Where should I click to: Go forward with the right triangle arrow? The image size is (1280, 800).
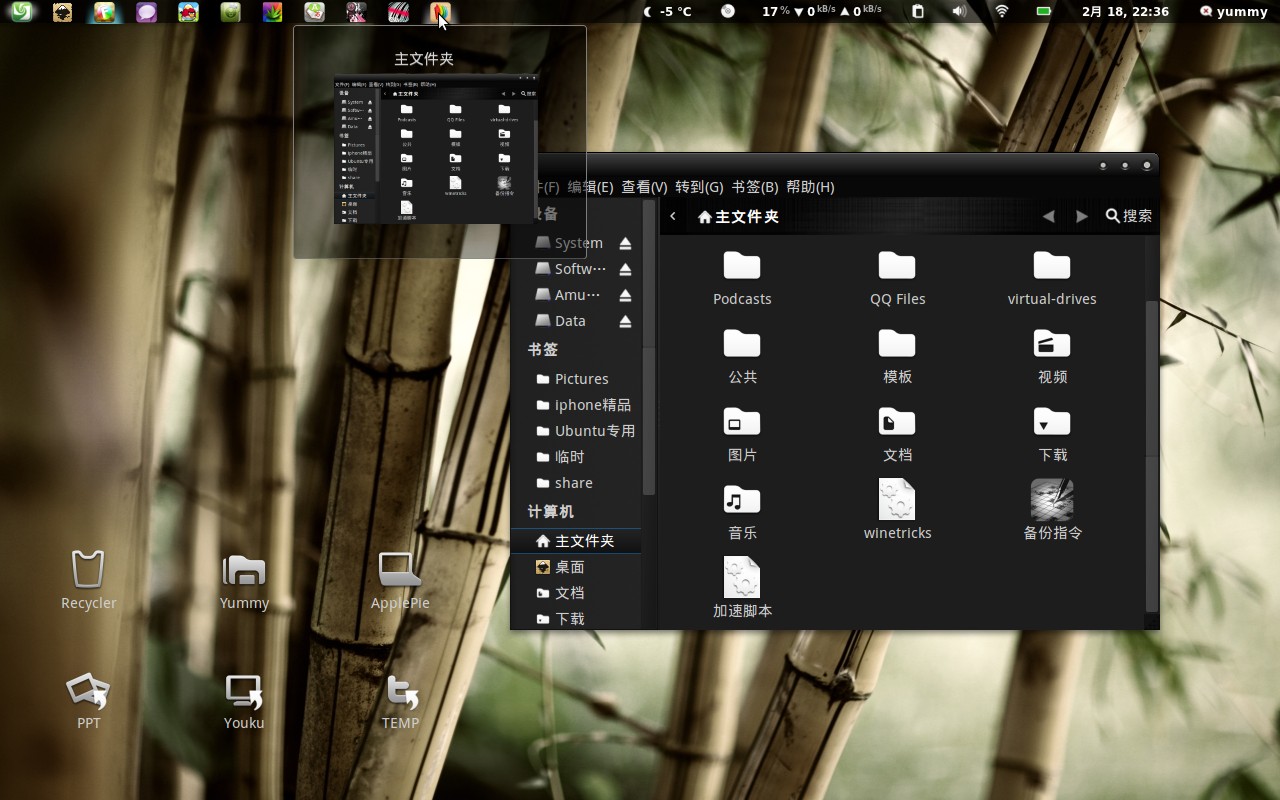coord(1081,216)
